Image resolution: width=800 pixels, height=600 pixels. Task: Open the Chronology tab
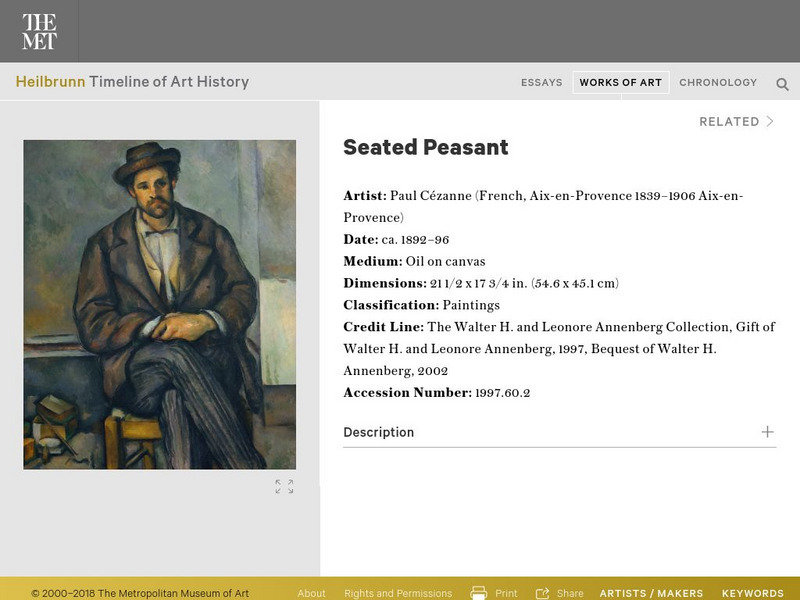tap(718, 83)
